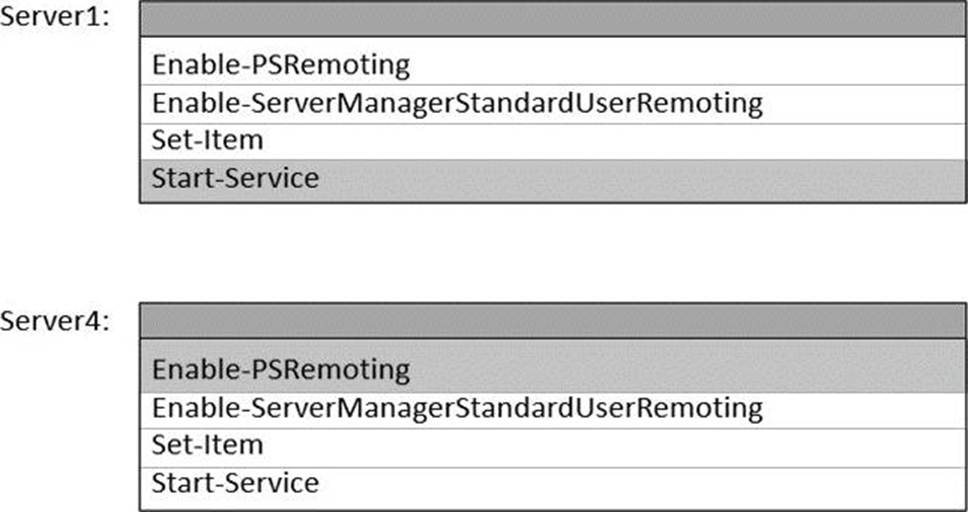
Task: Choose Enable-ServerManagerStandardUserRemoting under Server4
Action: [552, 408]
